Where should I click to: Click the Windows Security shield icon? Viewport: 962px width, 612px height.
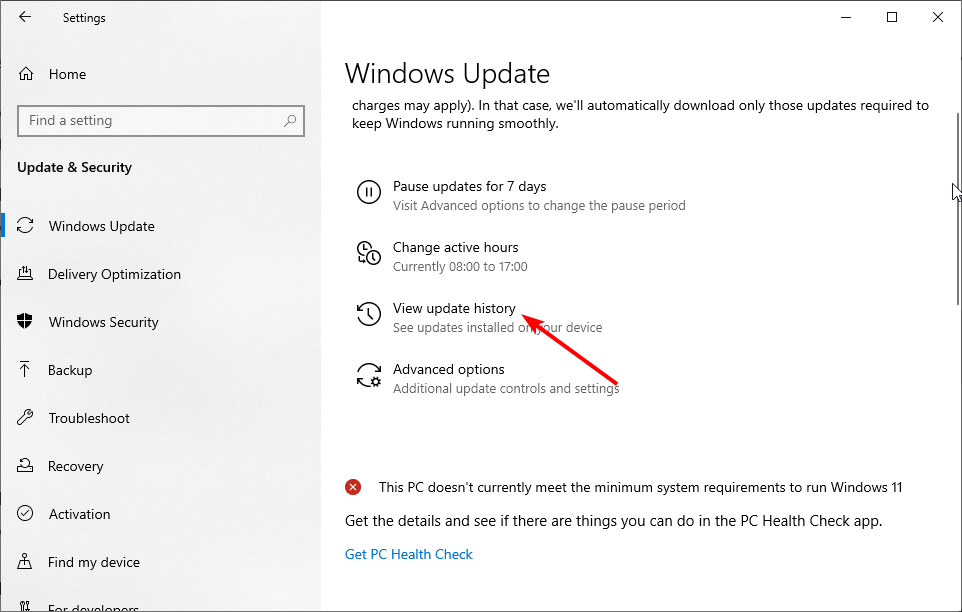(25, 321)
